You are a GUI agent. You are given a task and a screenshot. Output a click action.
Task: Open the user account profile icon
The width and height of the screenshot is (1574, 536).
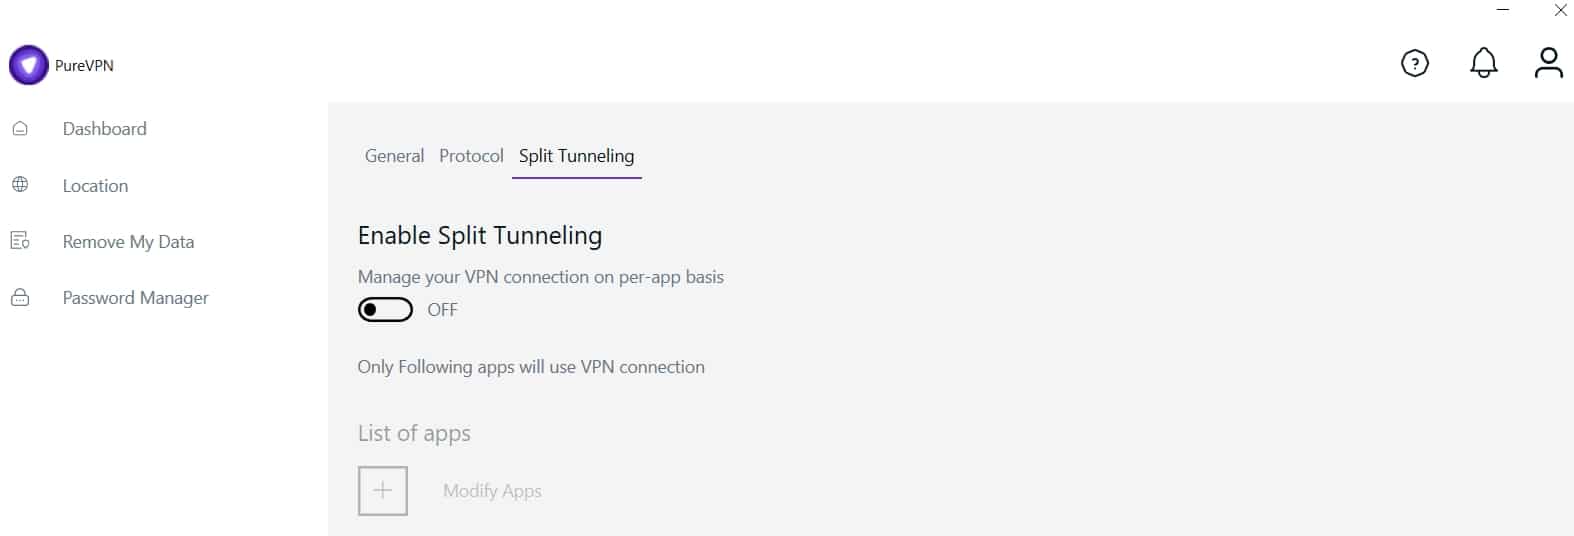pos(1549,63)
